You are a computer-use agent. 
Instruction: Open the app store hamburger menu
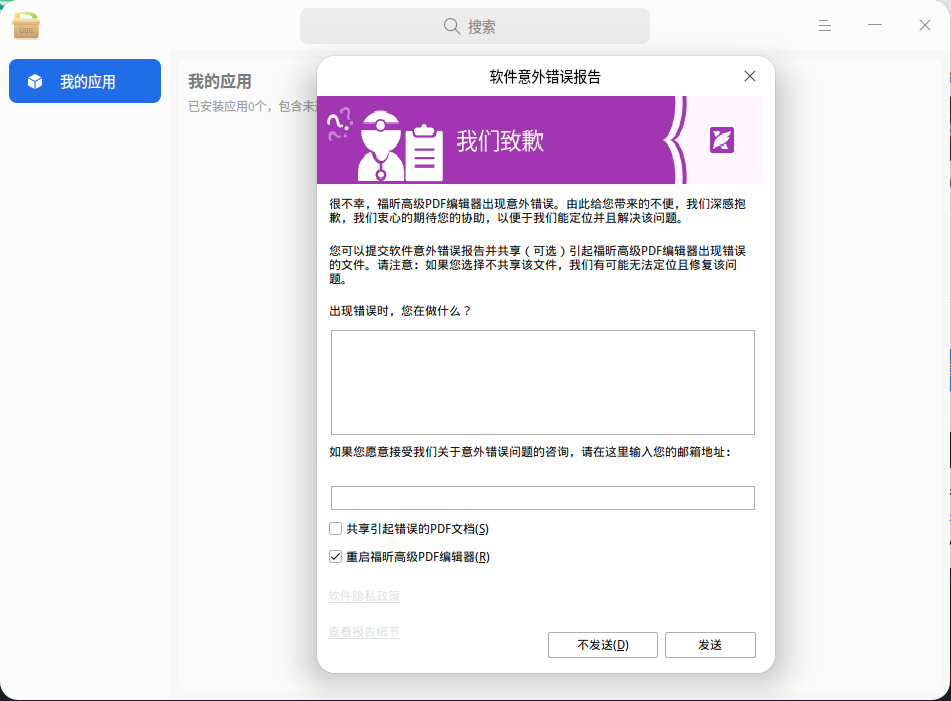click(824, 25)
